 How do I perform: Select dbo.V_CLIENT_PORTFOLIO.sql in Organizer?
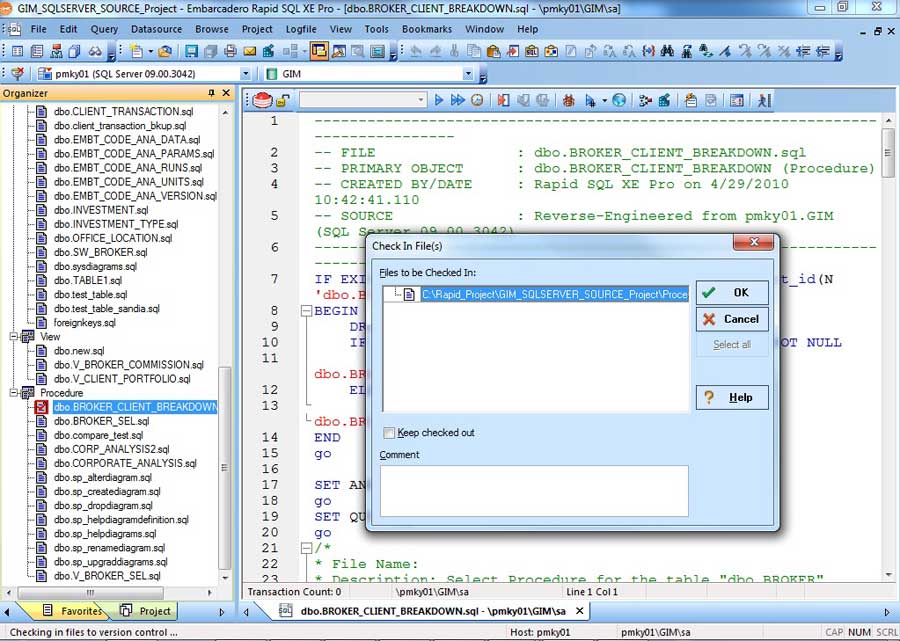click(x=122, y=379)
